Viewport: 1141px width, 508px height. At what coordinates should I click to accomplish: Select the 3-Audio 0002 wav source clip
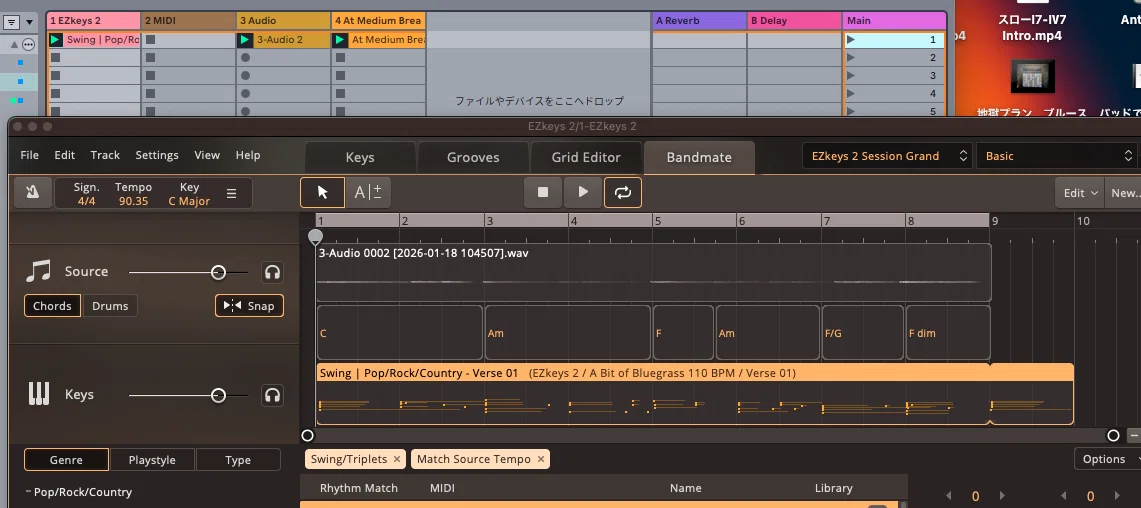[x=653, y=272]
